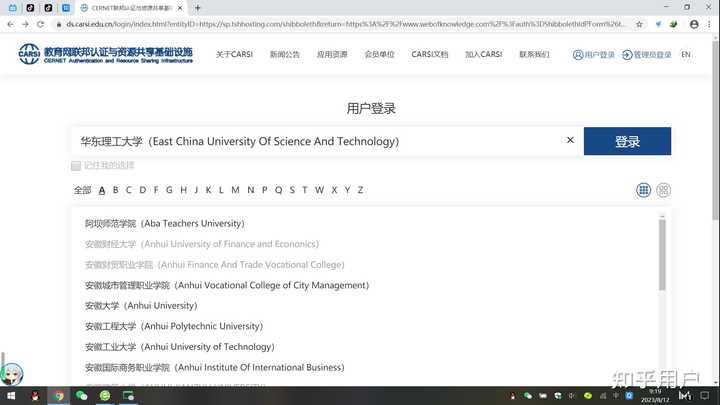Filter universities by letter B
The image size is (720, 405).
pyautogui.click(x=115, y=190)
